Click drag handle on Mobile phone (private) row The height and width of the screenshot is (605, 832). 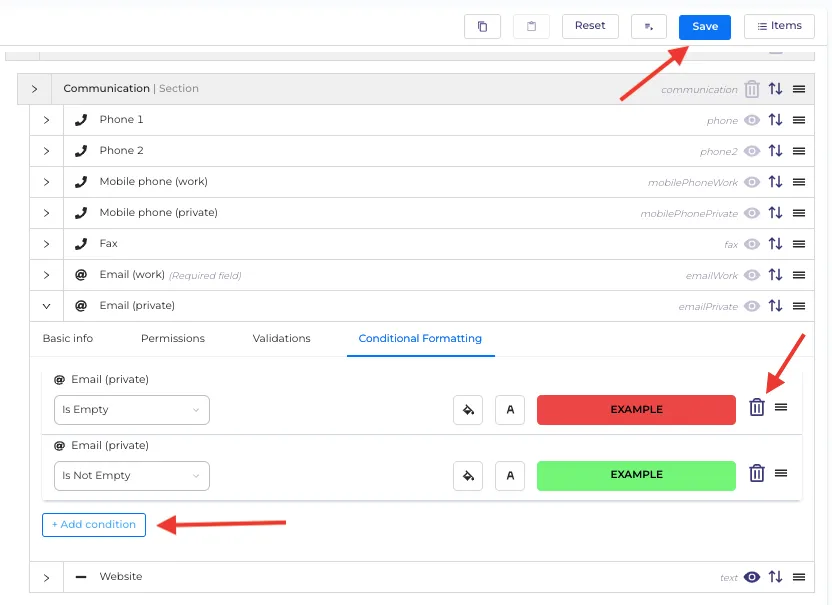point(799,213)
